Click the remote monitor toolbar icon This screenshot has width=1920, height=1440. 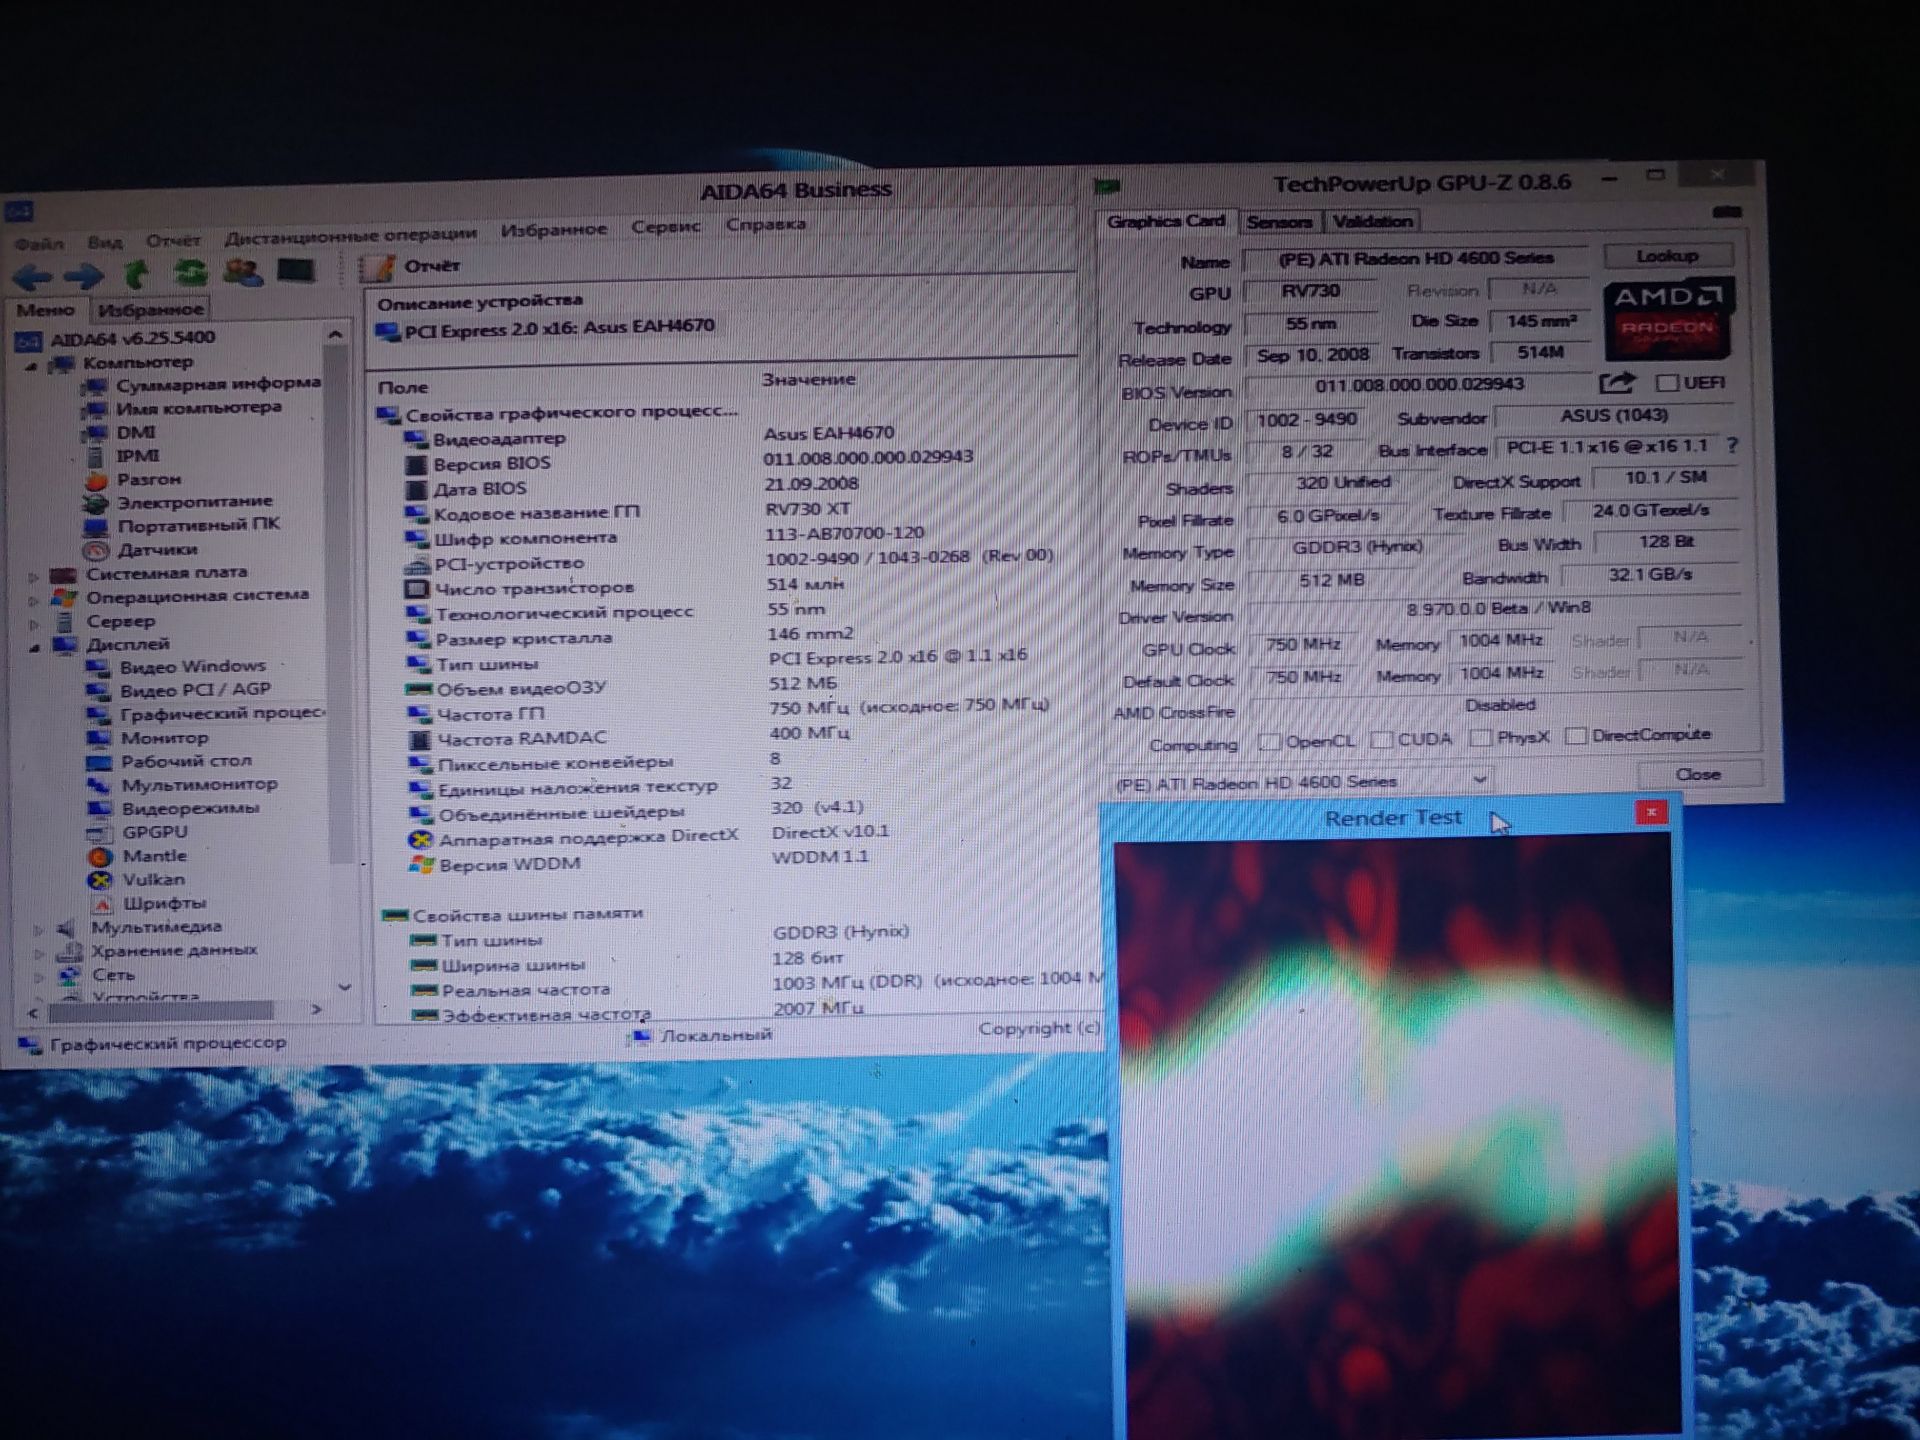(296, 270)
